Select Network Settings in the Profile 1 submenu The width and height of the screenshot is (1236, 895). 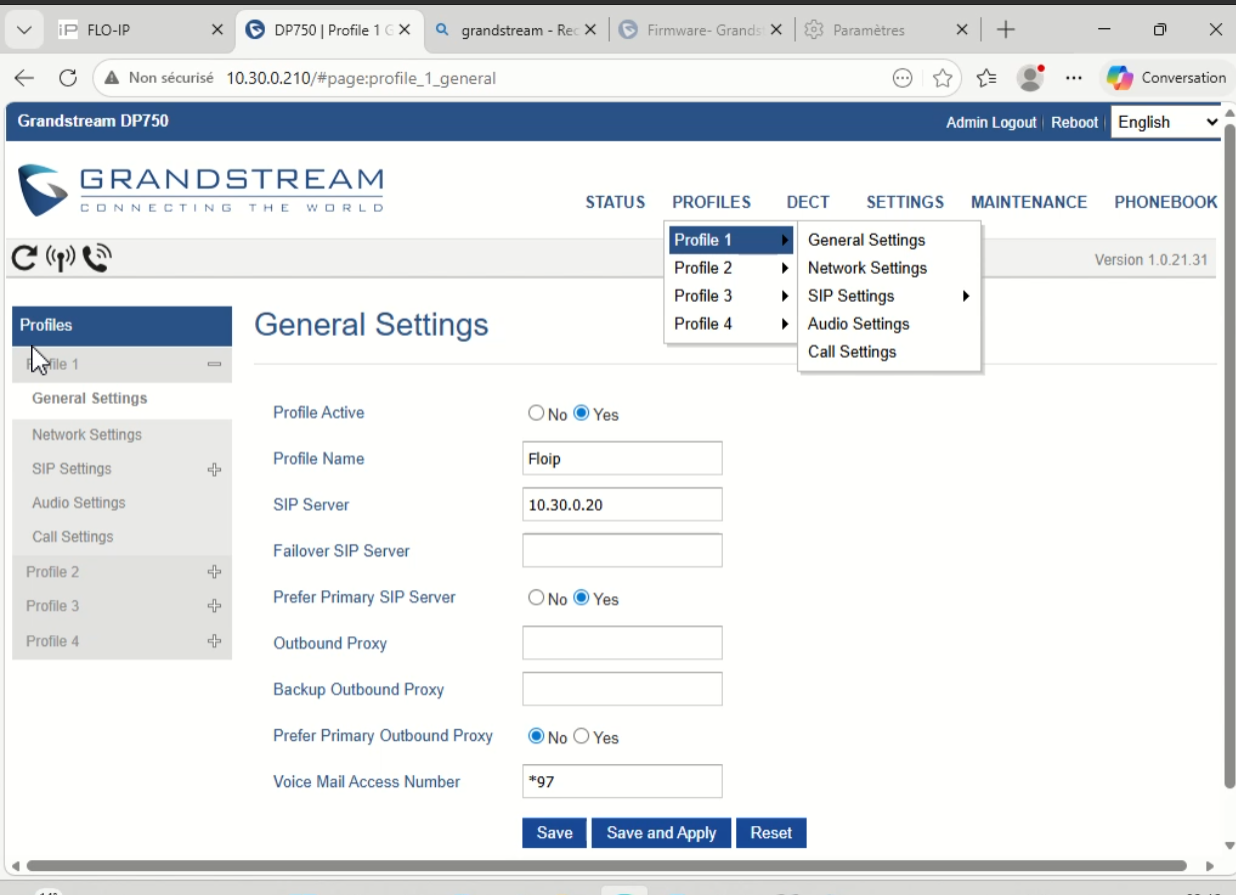click(867, 268)
